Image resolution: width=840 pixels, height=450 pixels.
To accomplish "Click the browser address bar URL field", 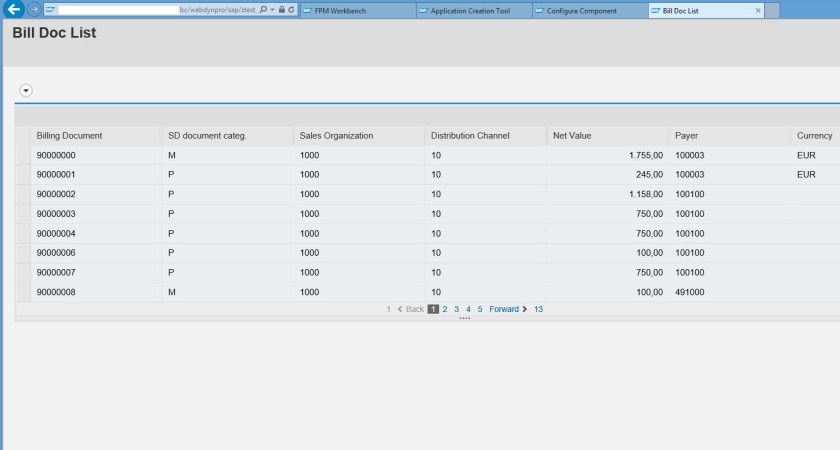I will click(x=150, y=10).
